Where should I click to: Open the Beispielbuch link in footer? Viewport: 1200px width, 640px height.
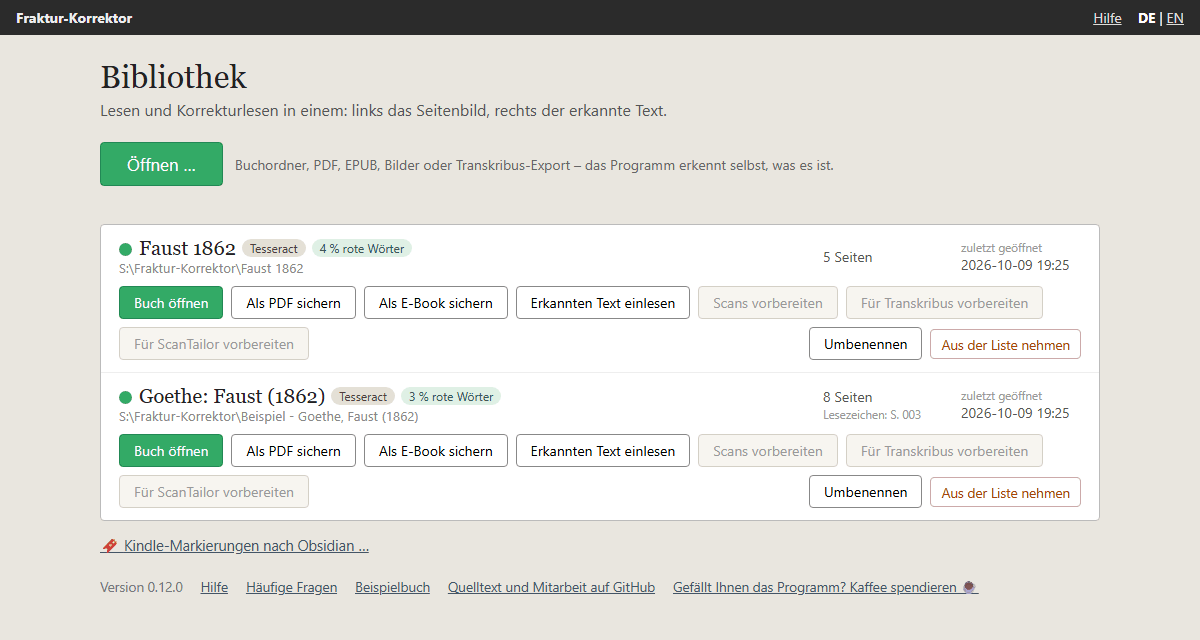pos(392,588)
